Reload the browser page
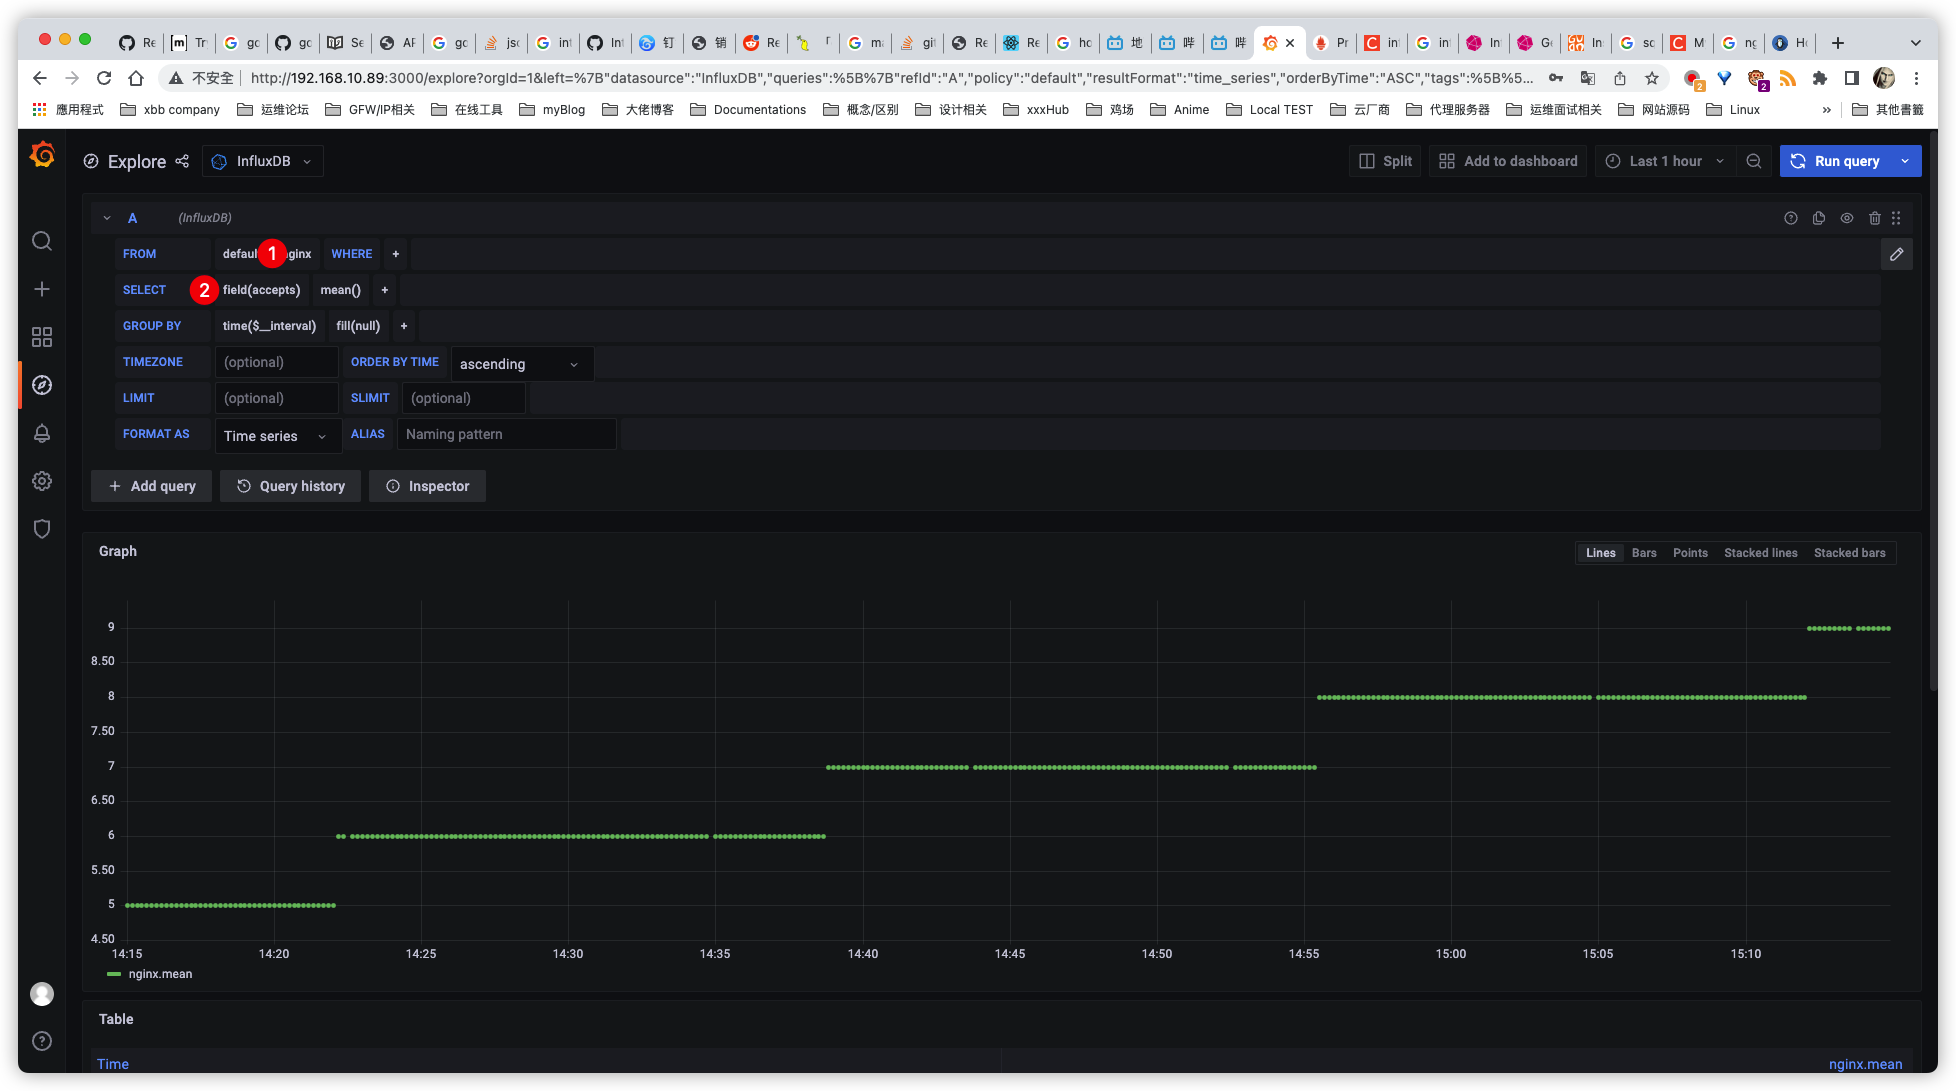Screen dimensions: 1956x1091 [x=104, y=78]
